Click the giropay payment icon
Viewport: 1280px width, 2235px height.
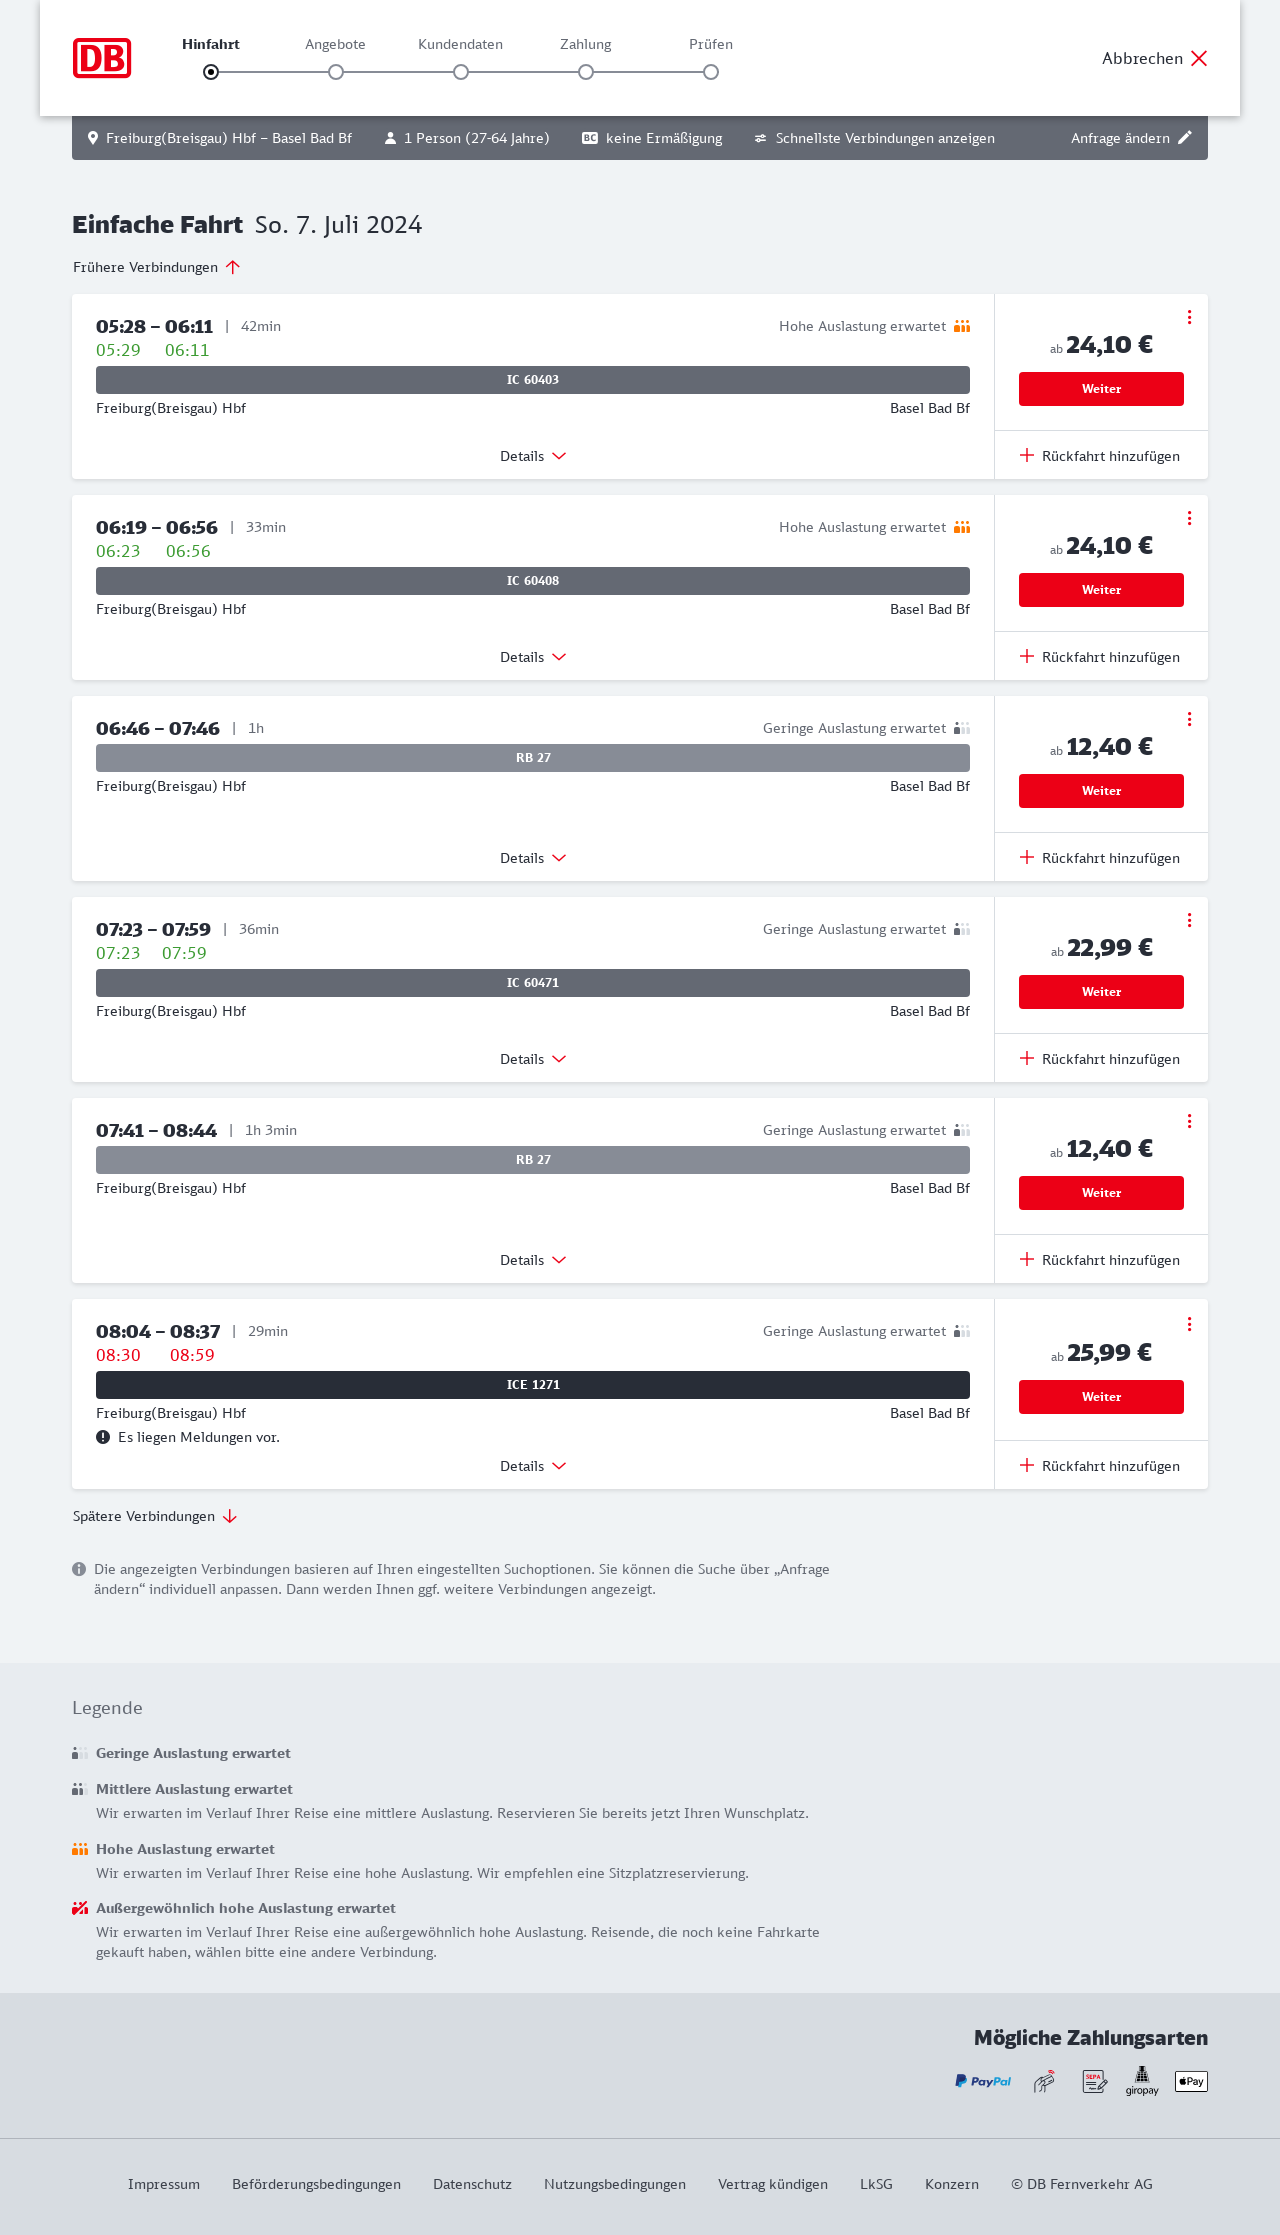coord(1142,2081)
